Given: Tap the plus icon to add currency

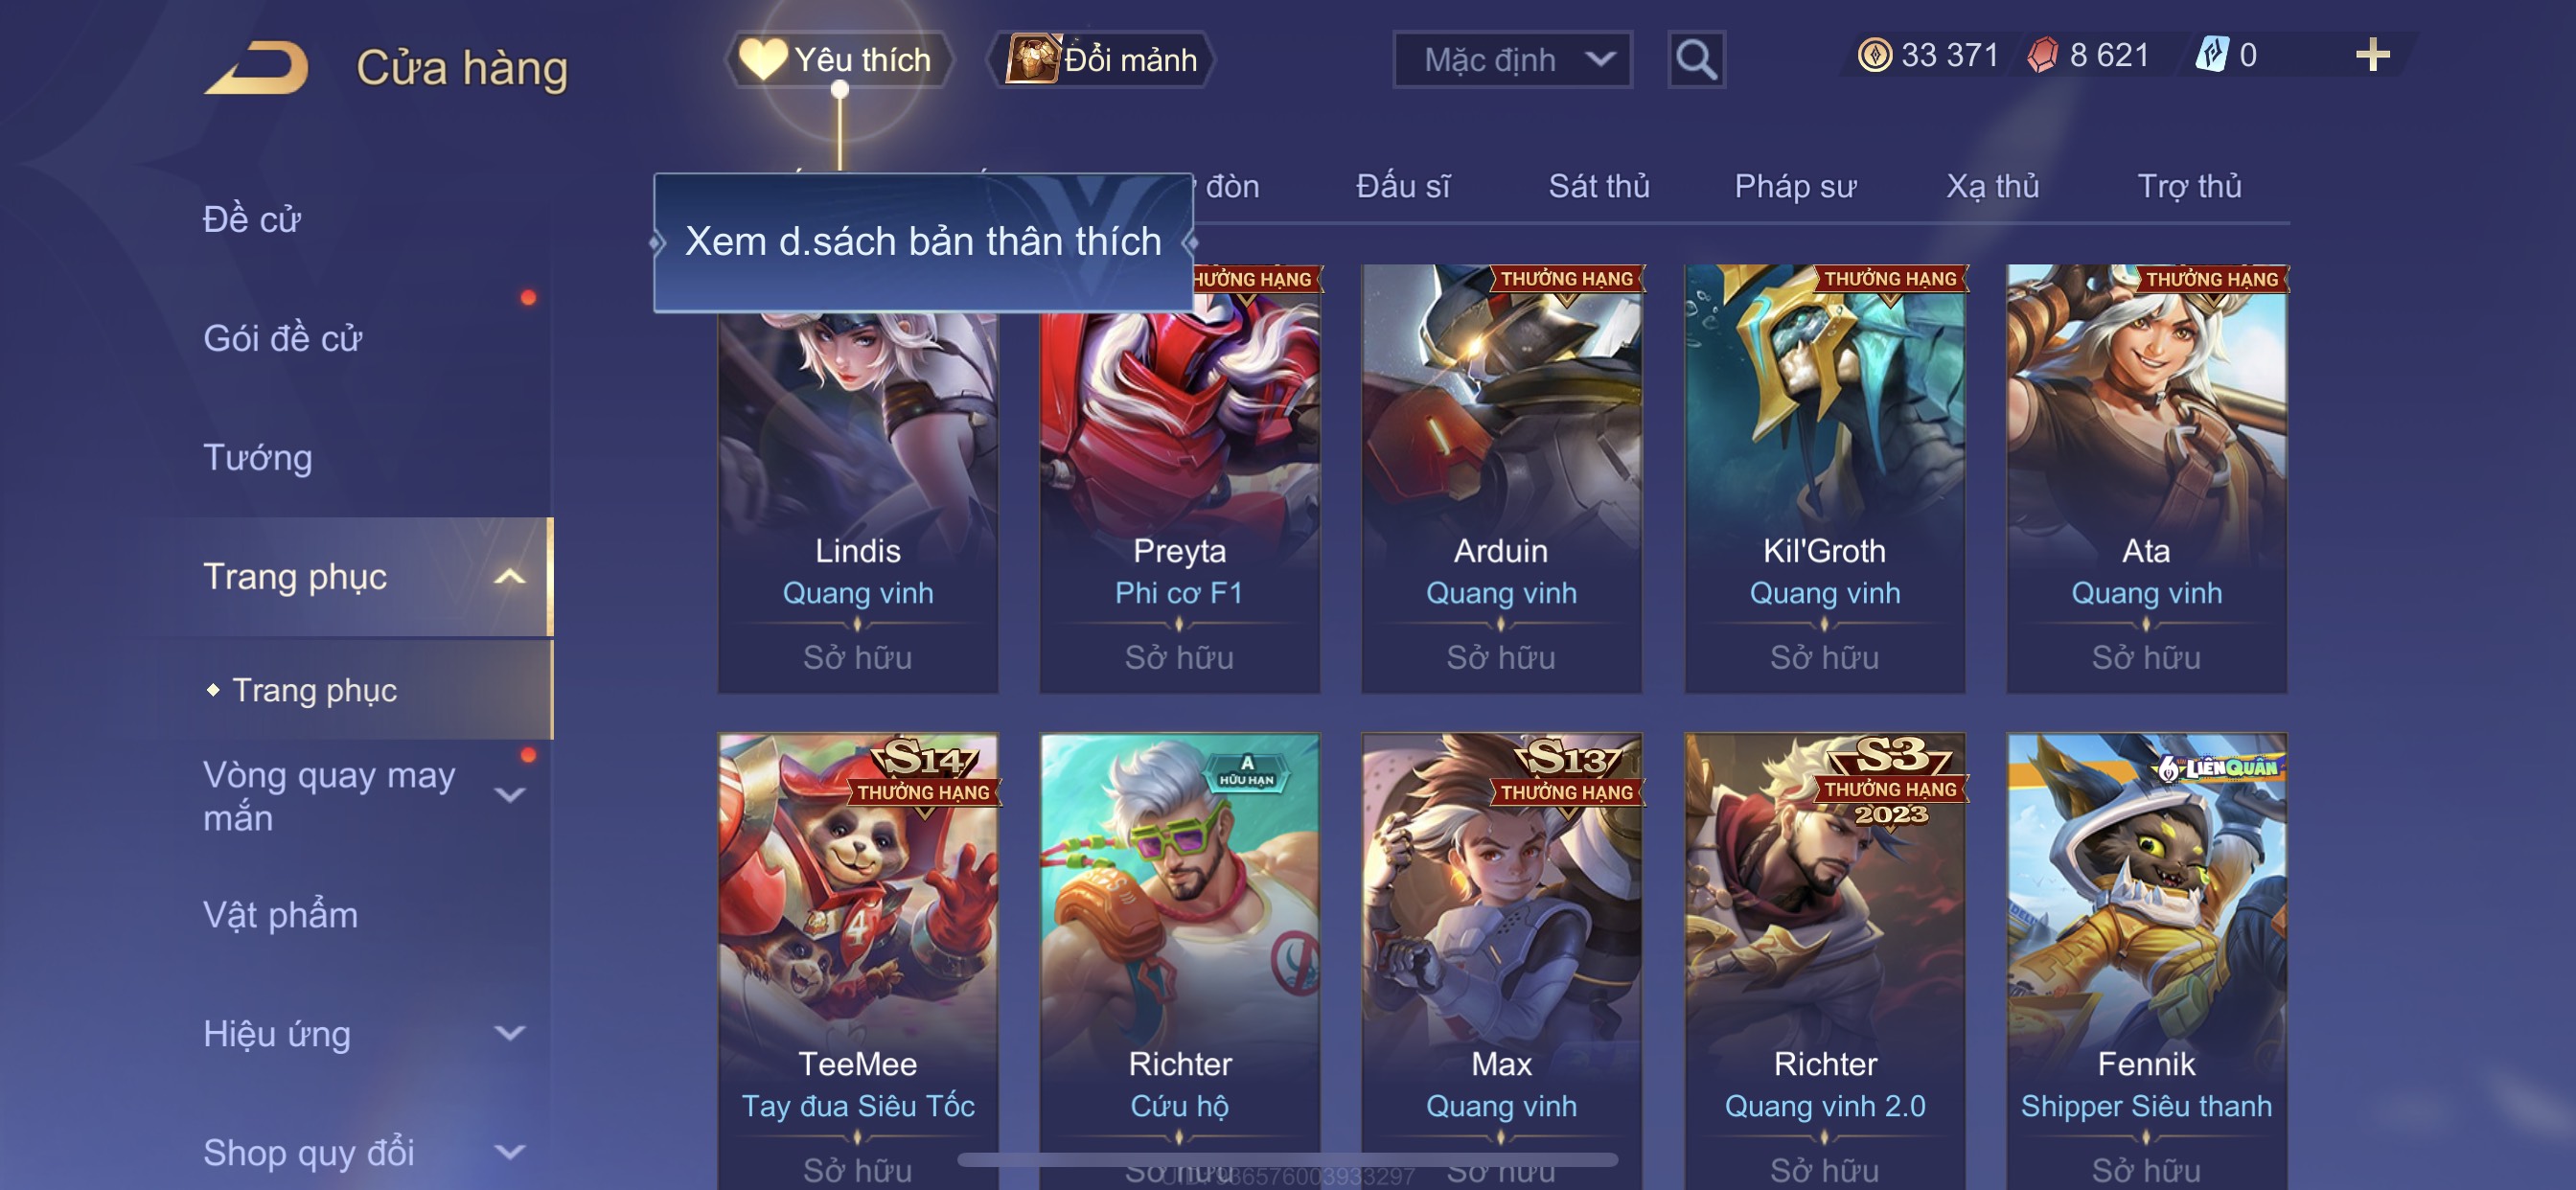Looking at the screenshot, I should tap(2372, 55).
